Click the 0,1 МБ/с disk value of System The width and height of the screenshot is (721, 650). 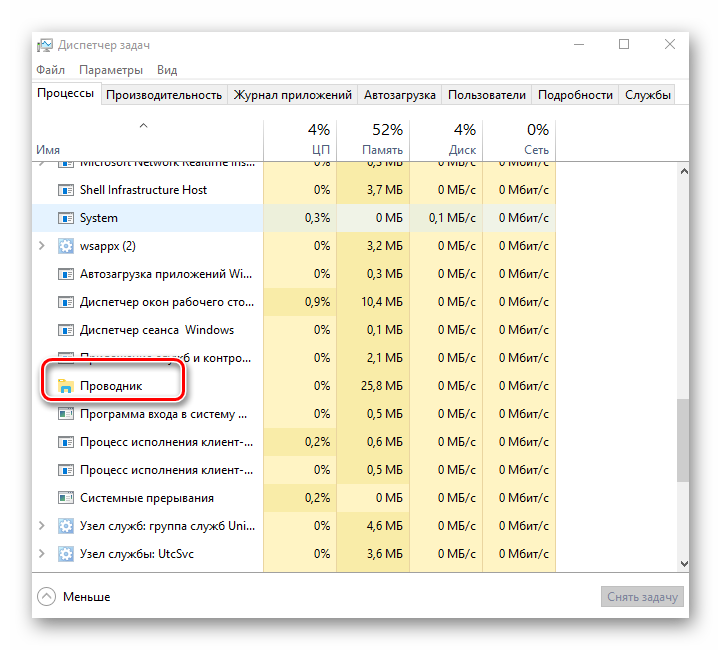click(452, 218)
